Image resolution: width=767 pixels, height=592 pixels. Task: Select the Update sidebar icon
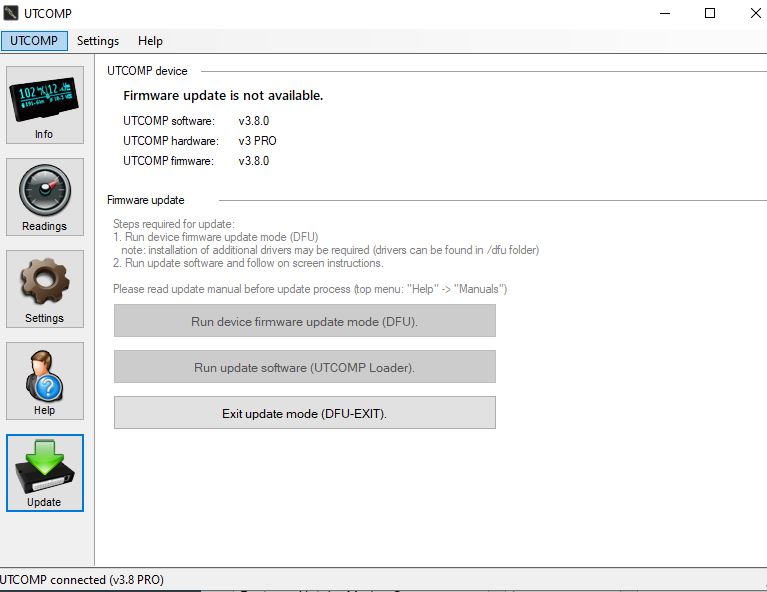[x=45, y=473]
